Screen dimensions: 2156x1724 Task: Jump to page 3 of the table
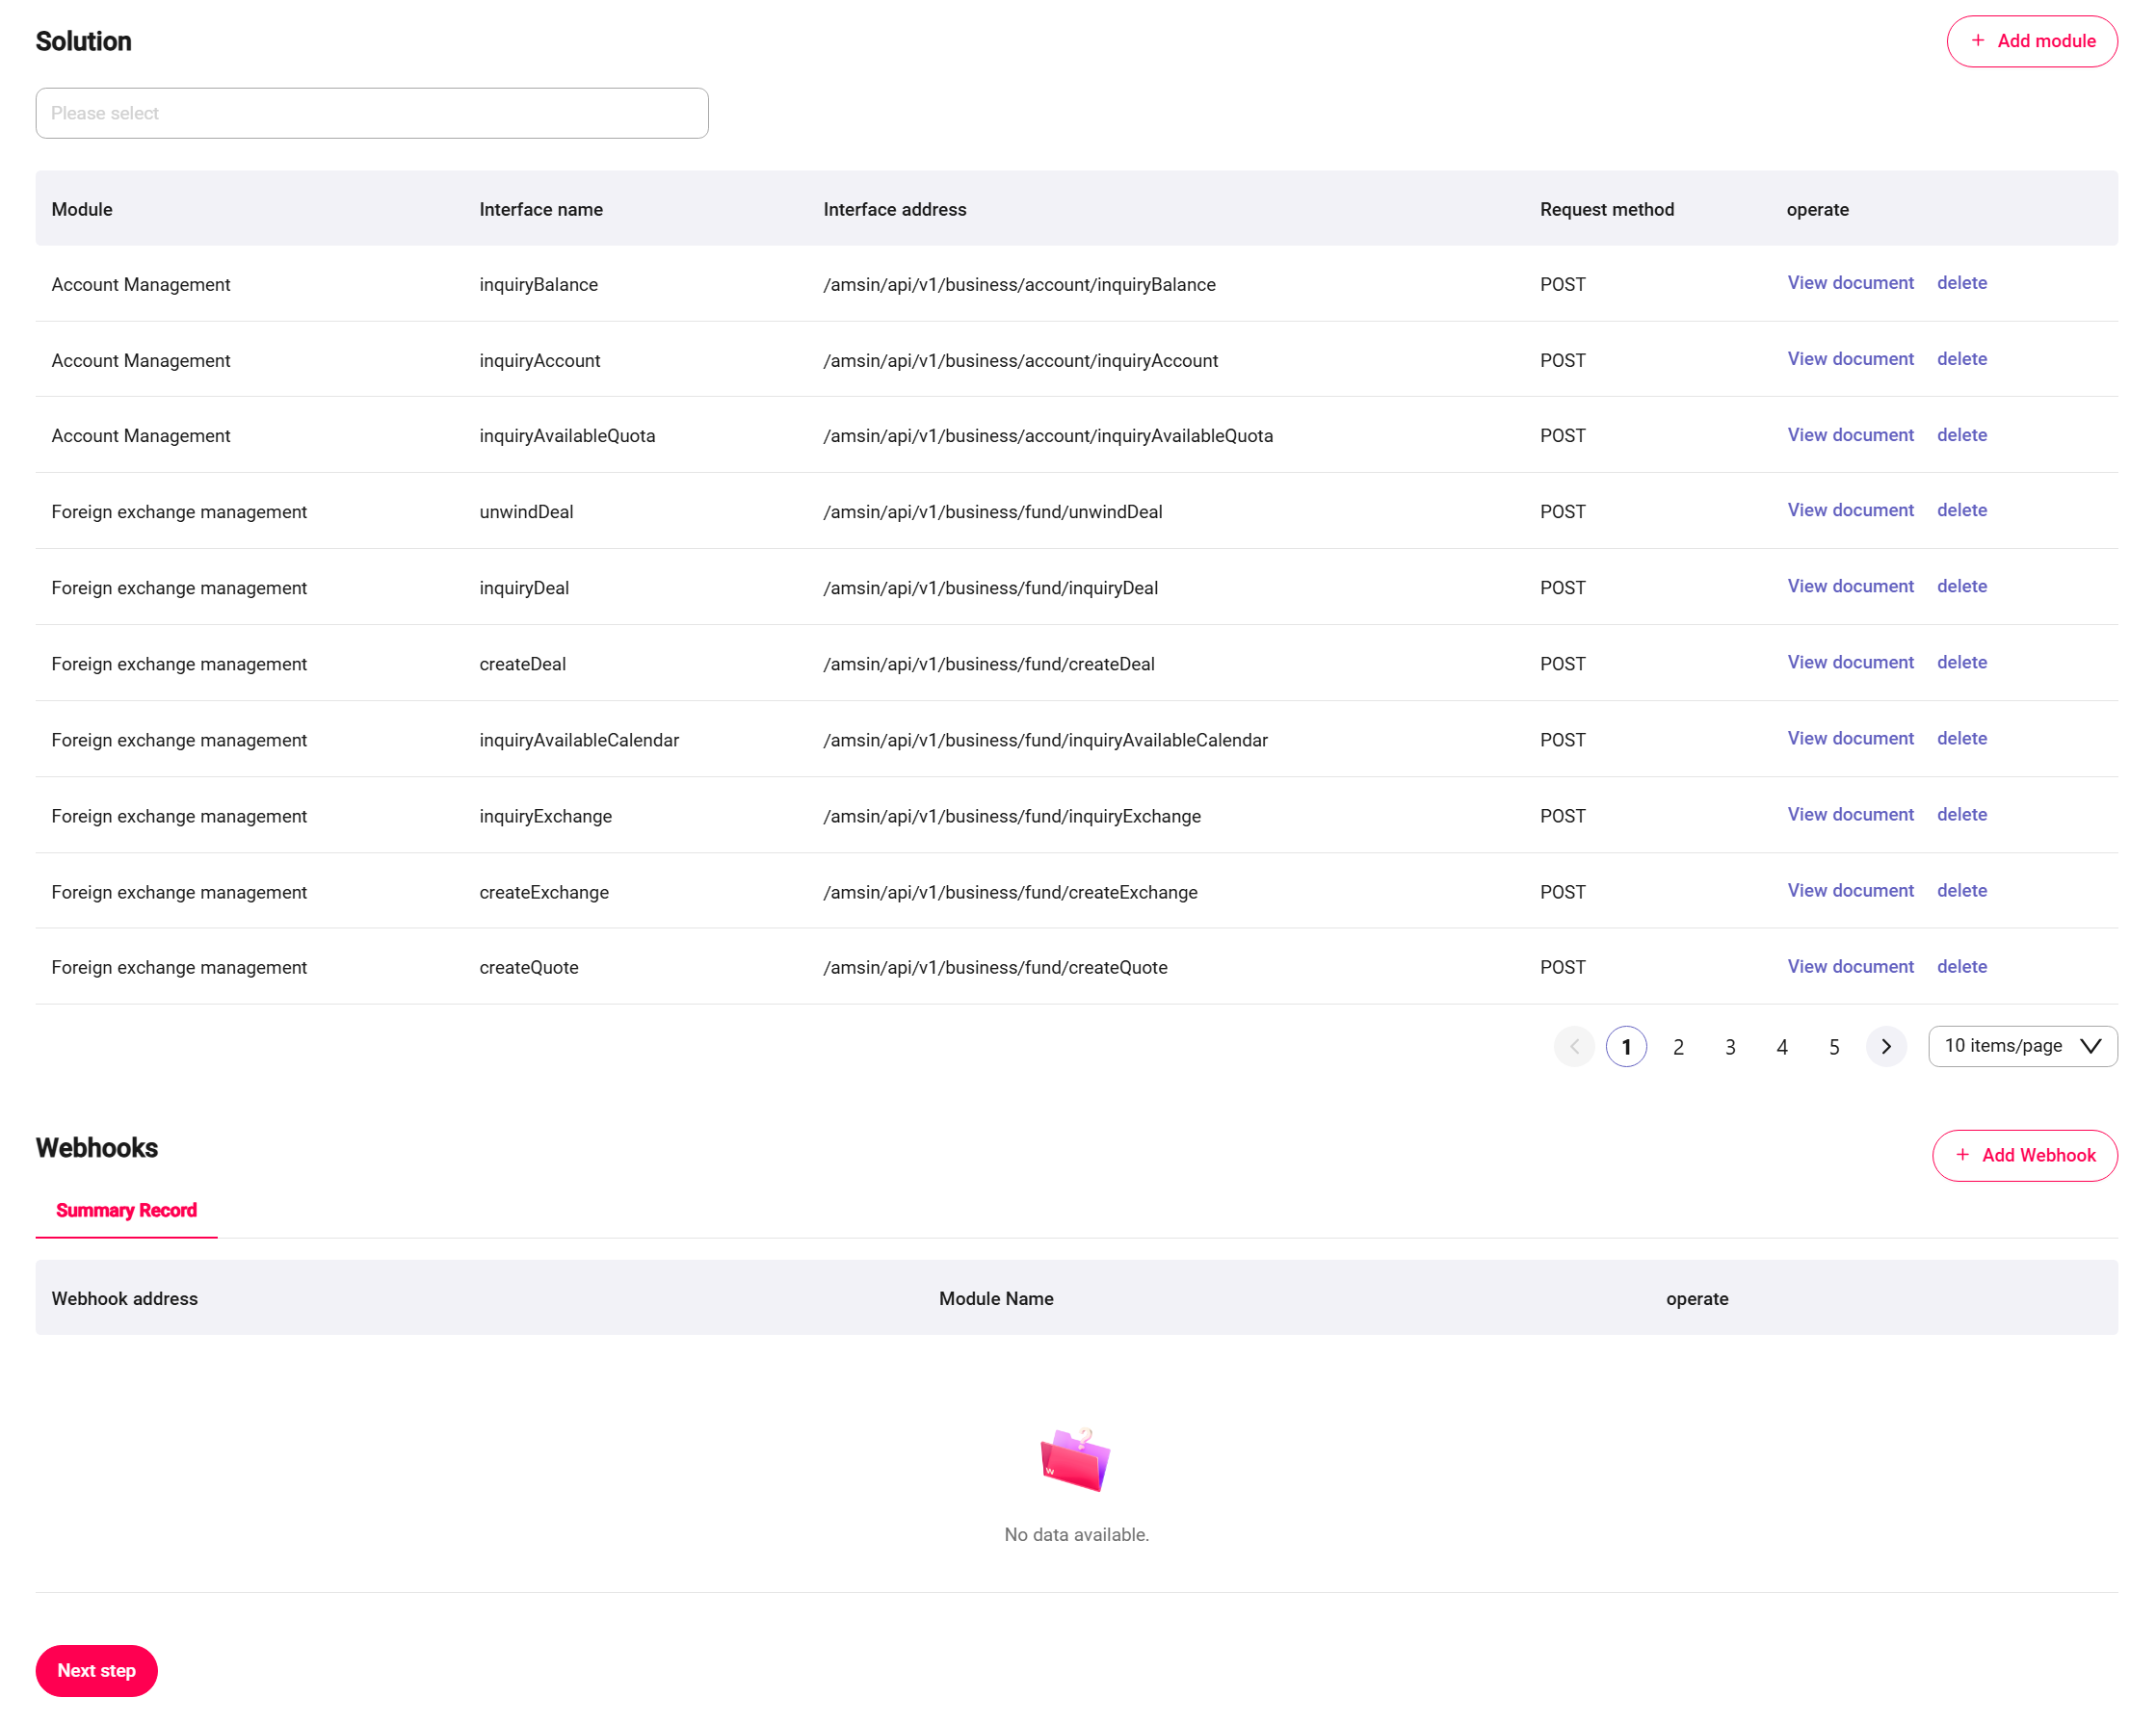coord(1730,1047)
